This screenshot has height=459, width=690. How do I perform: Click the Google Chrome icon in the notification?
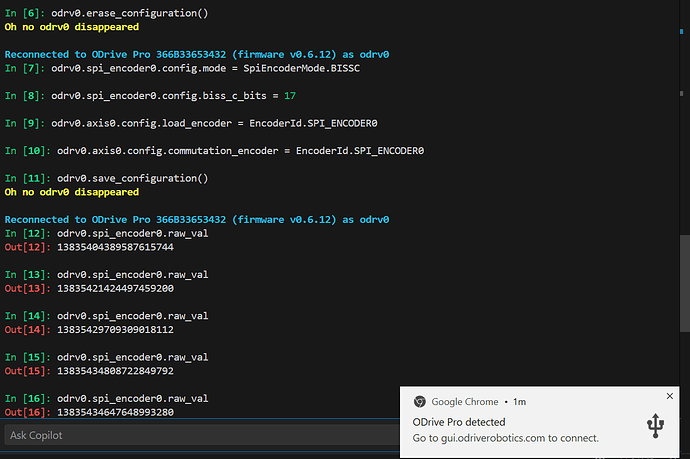[419, 401]
